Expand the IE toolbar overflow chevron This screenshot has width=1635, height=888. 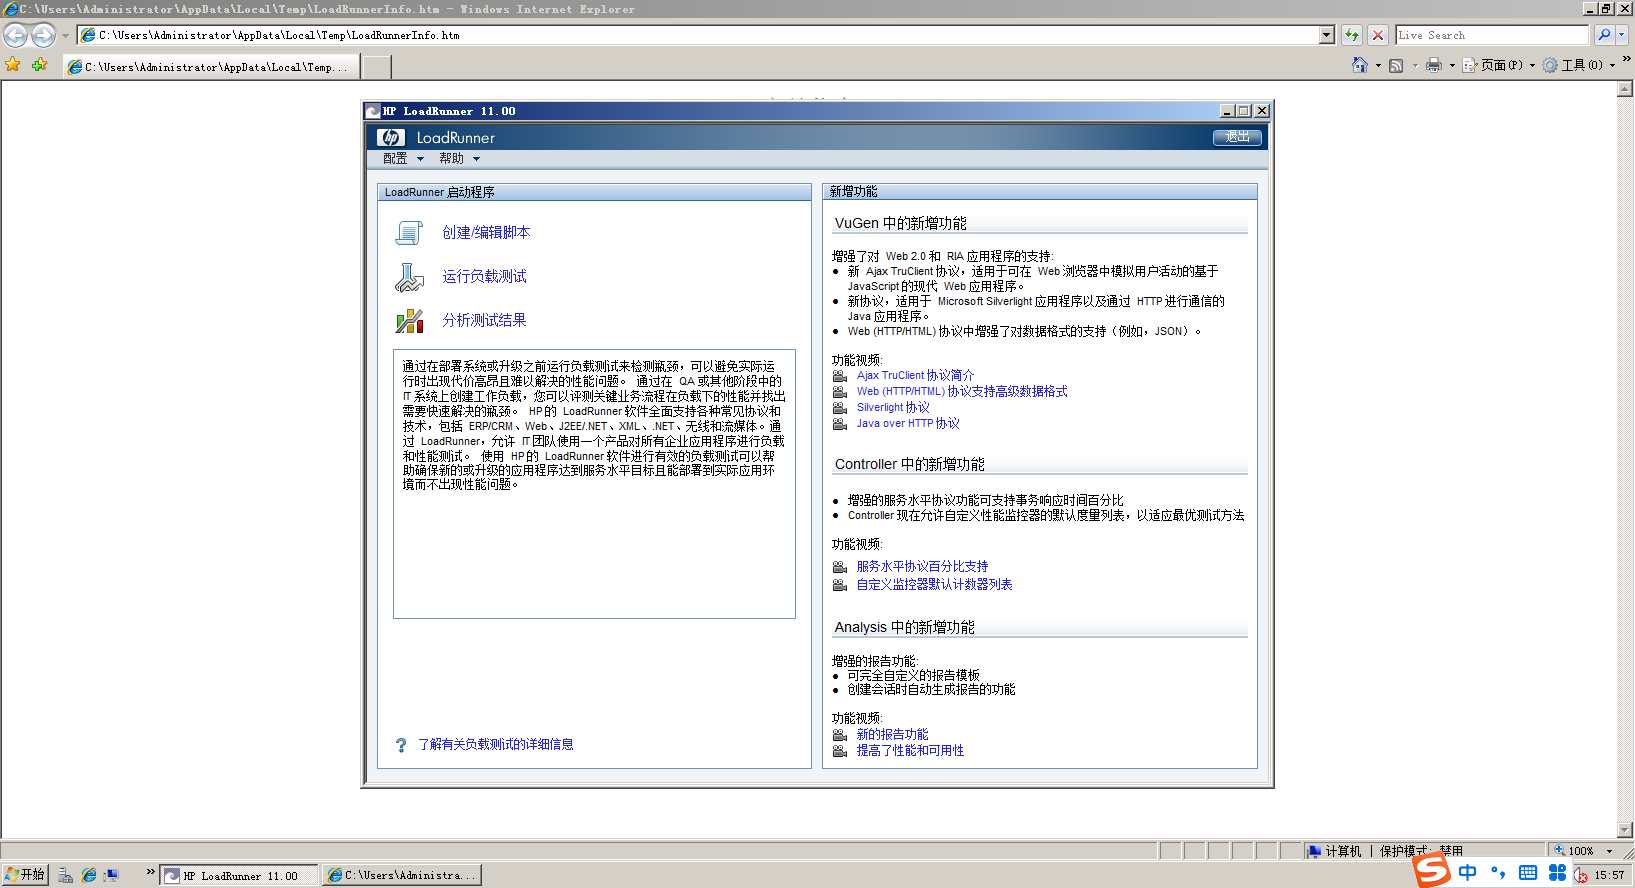click(x=1626, y=60)
